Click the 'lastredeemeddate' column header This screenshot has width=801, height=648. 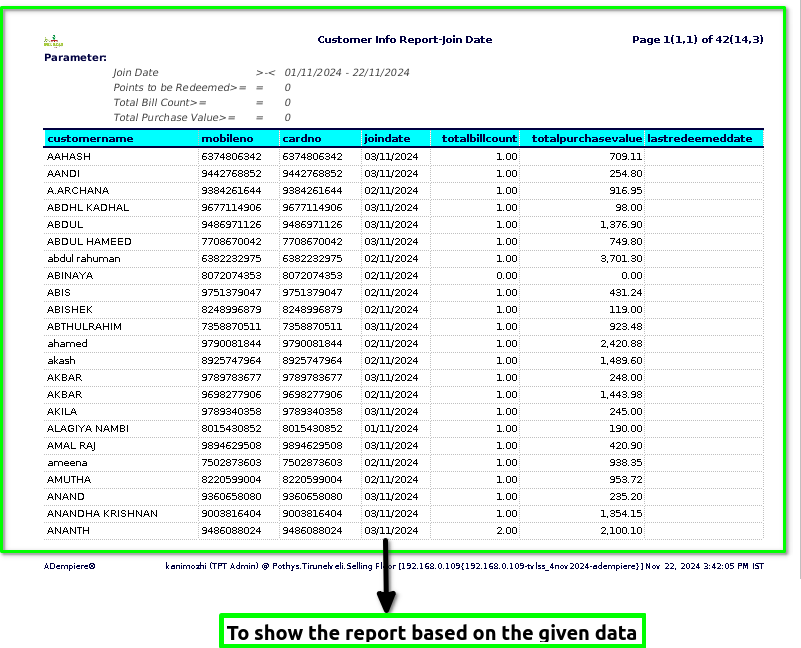(700, 138)
